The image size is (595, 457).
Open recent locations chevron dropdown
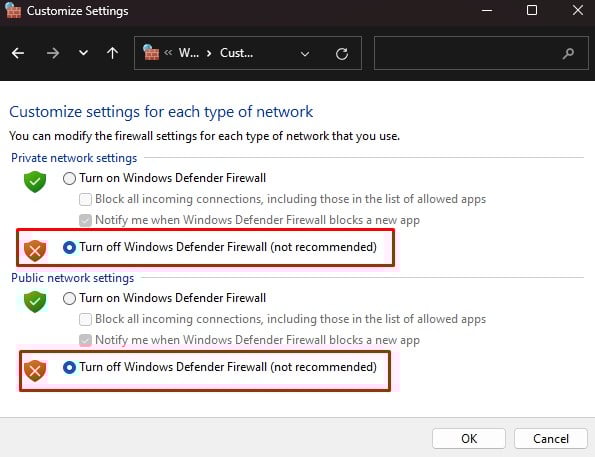coord(83,53)
